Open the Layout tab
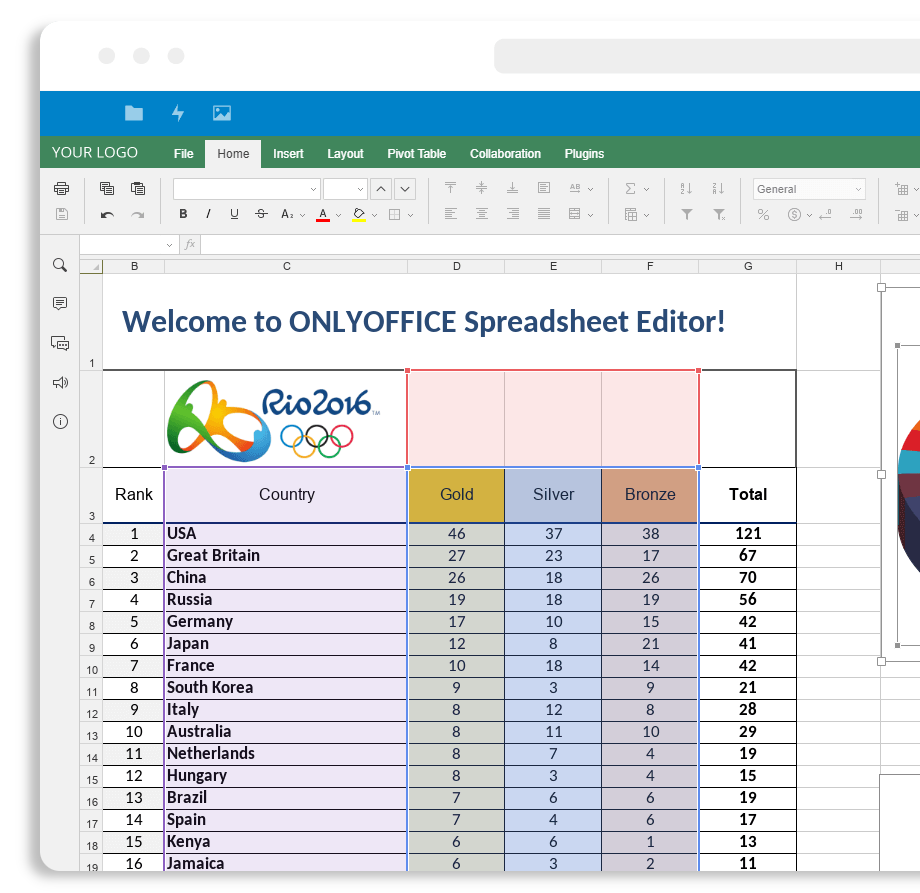 pyautogui.click(x=345, y=154)
